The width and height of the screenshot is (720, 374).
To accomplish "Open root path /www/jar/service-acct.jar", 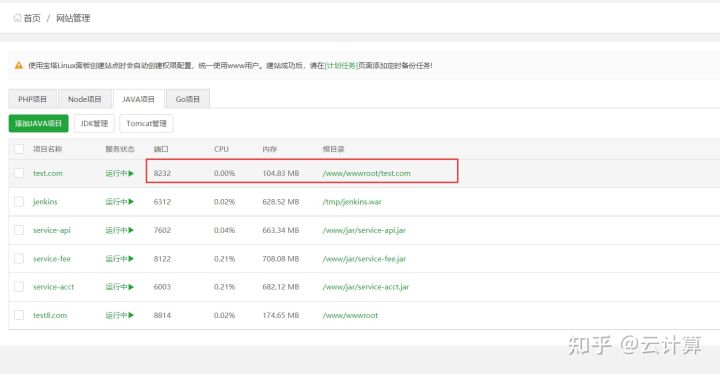I will [x=366, y=287].
